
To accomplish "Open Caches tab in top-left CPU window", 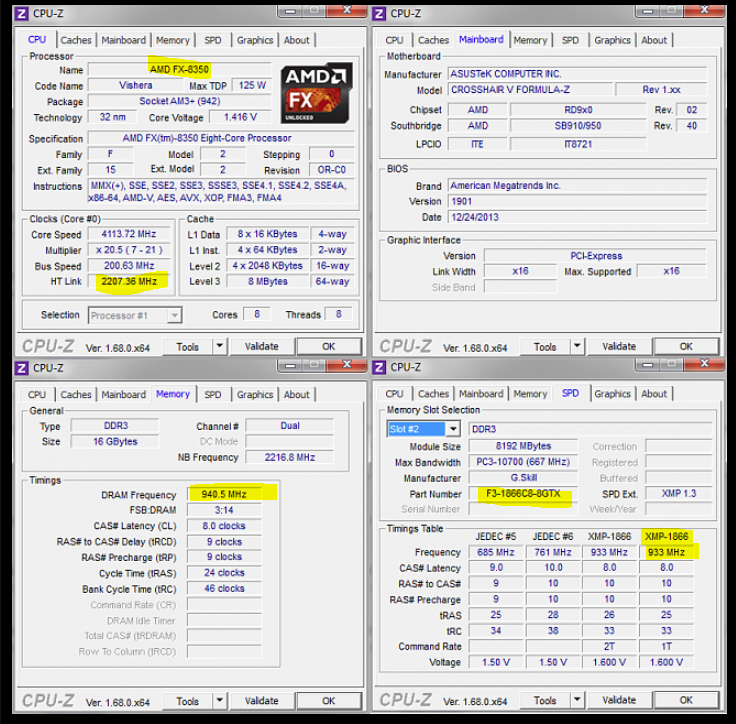I will tap(76, 40).
